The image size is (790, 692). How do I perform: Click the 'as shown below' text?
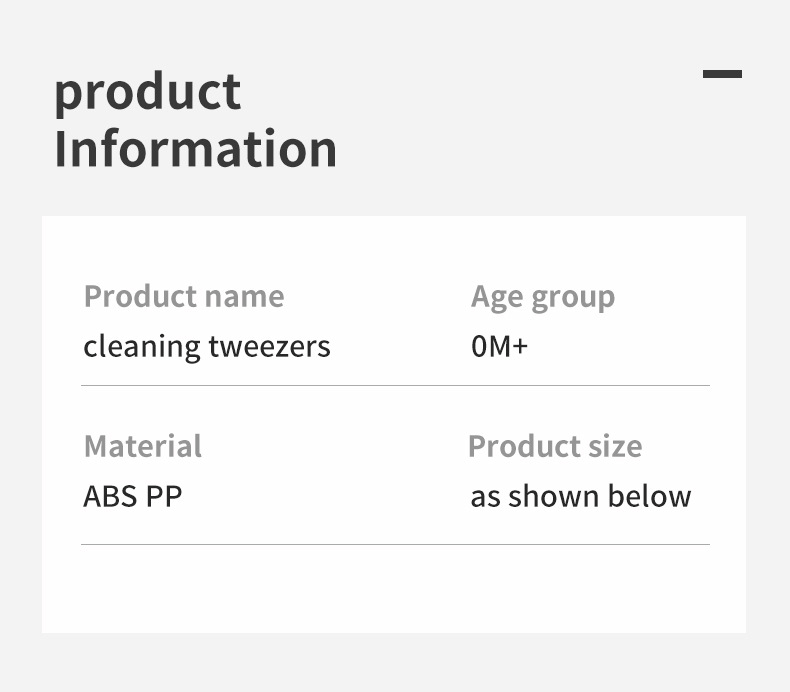tap(580, 496)
